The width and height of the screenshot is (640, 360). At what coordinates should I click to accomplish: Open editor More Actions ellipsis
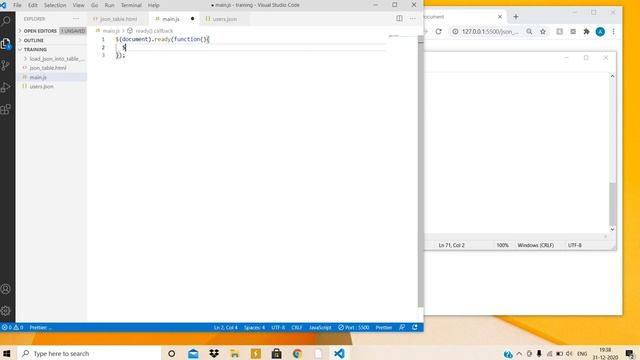tap(413, 18)
